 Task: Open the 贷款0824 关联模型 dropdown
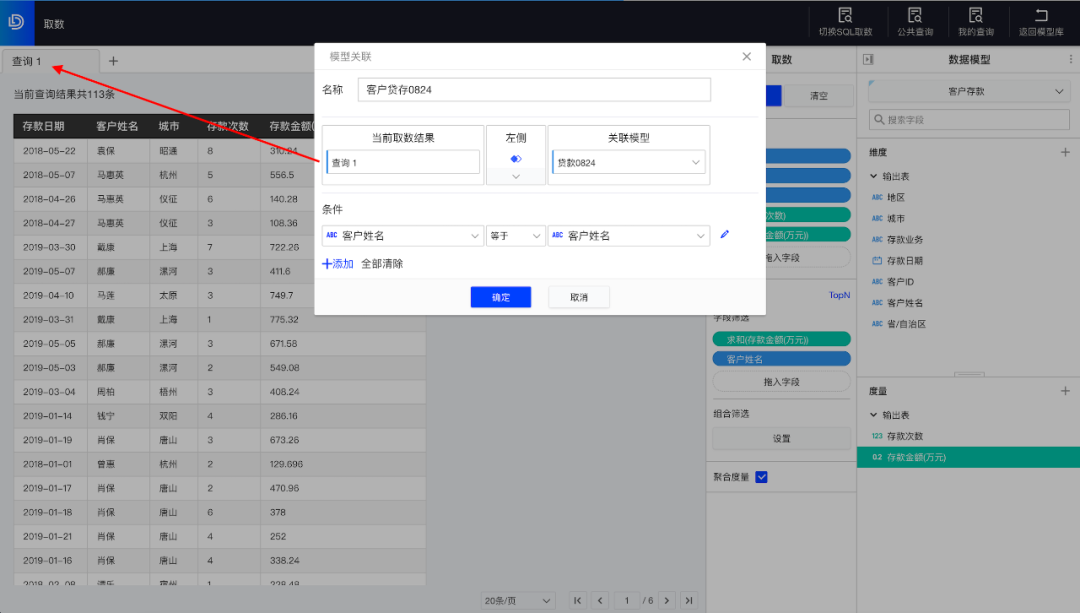628,160
